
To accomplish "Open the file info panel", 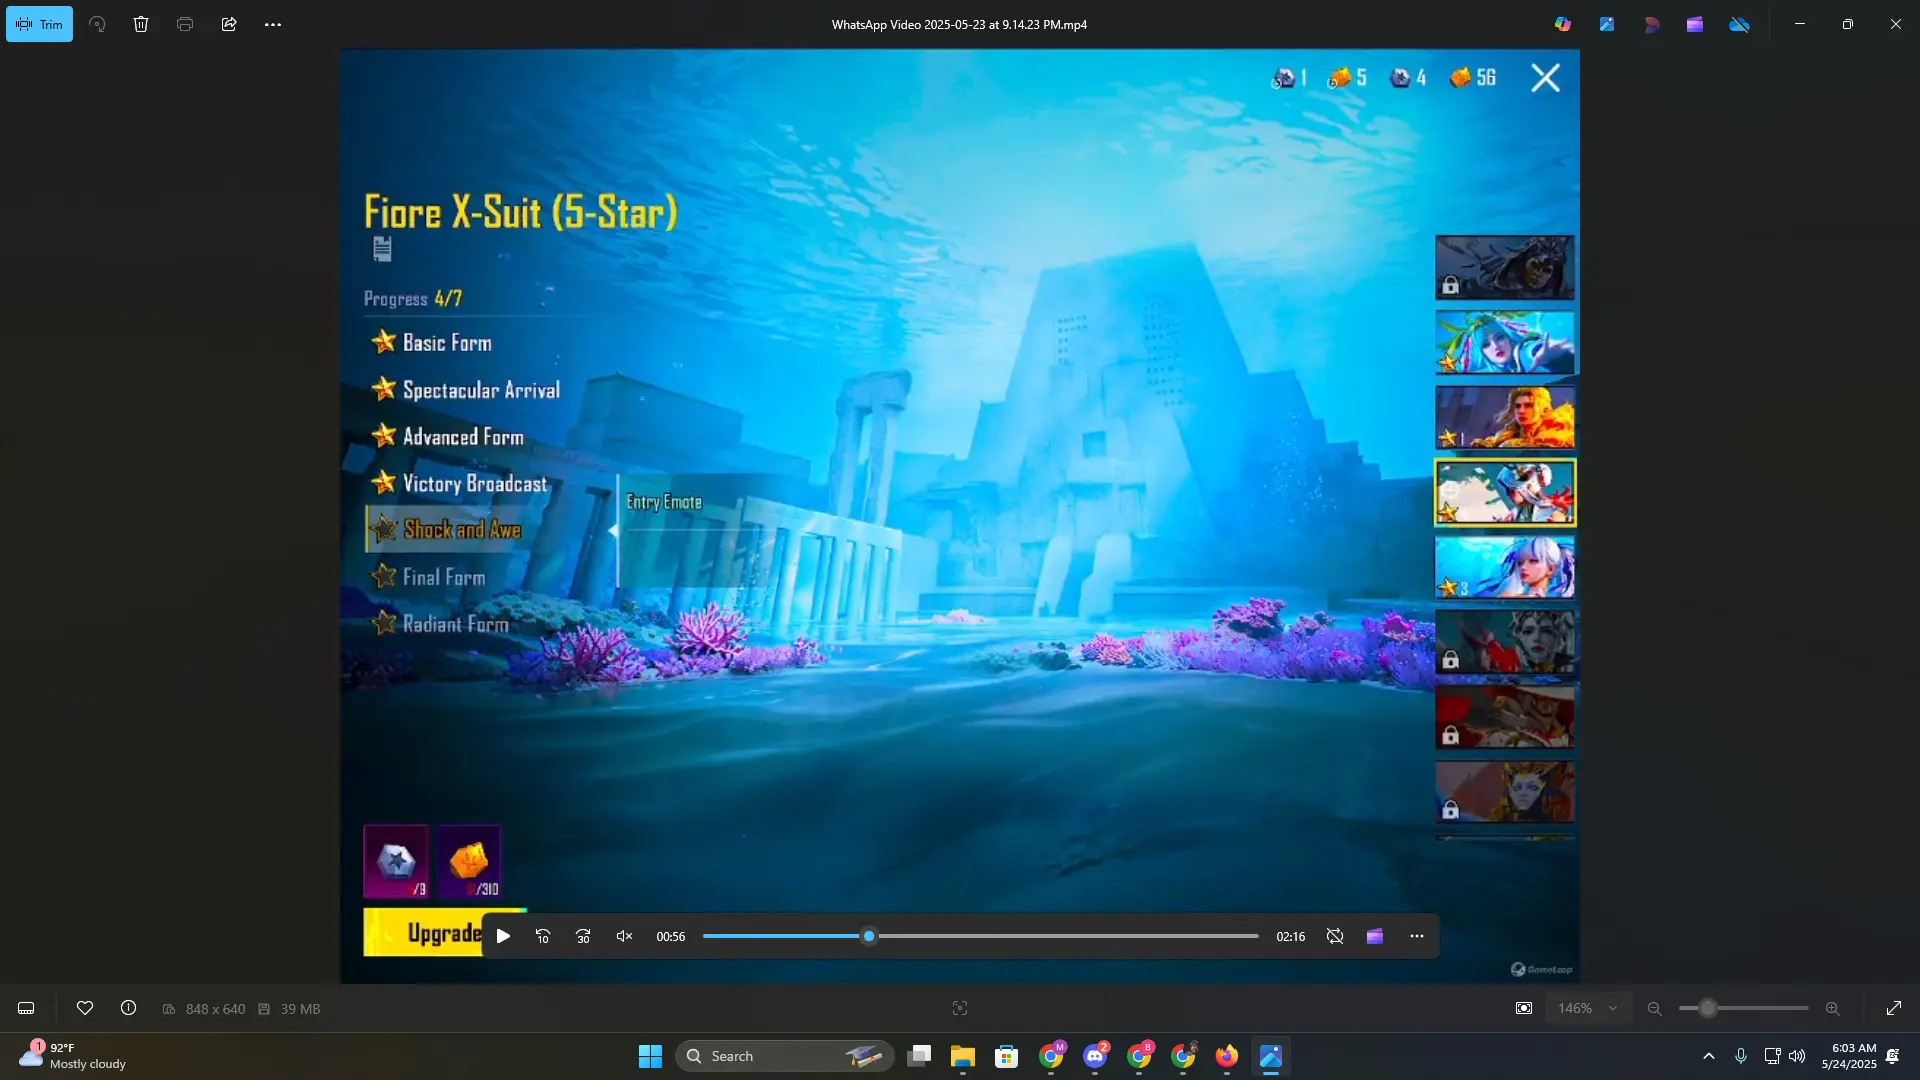I will tap(129, 1008).
